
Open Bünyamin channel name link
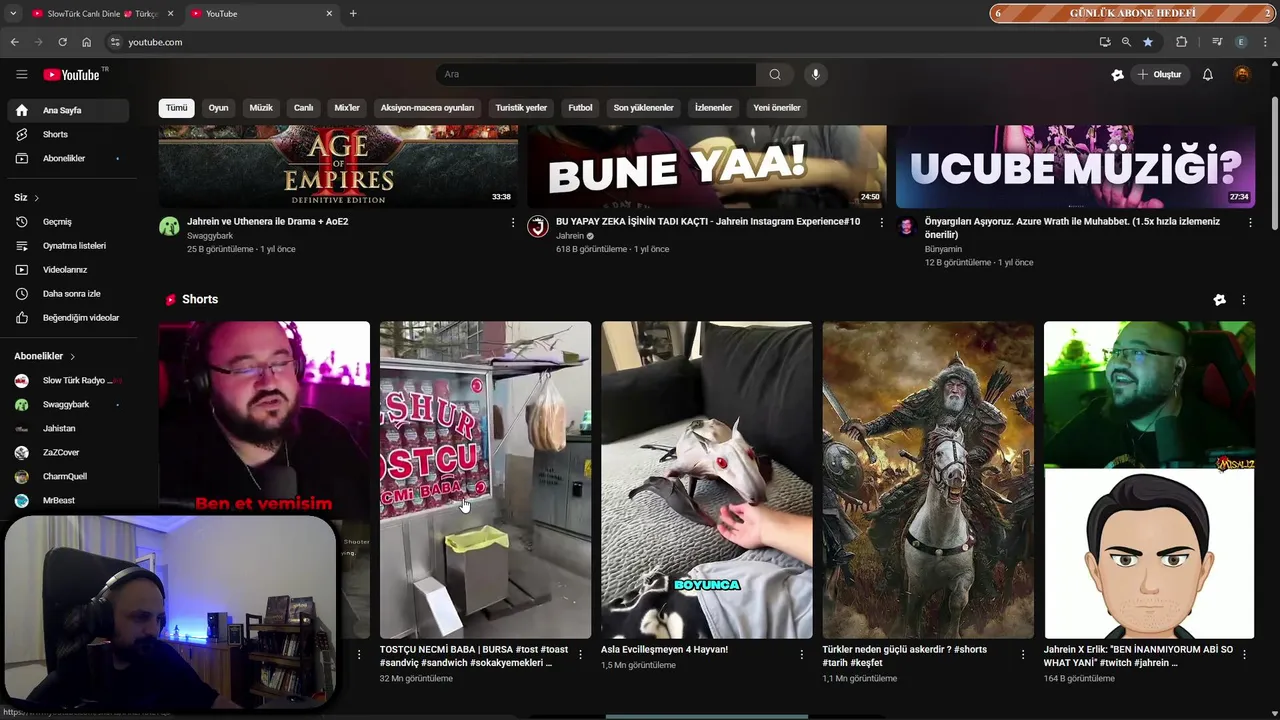943,249
